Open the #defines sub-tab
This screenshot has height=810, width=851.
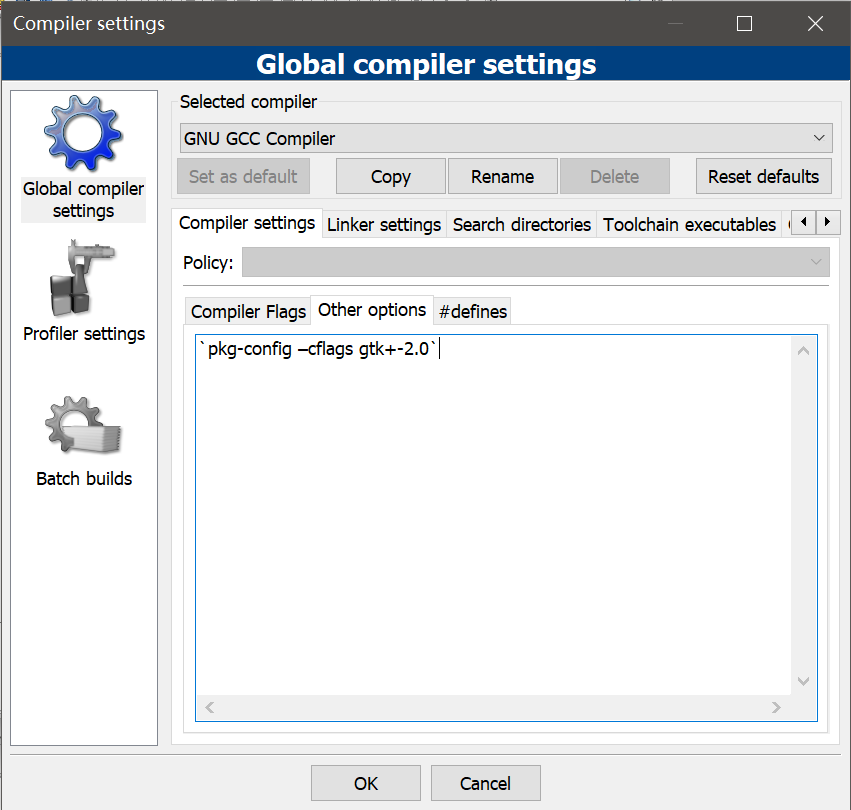[x=473, y=311]
